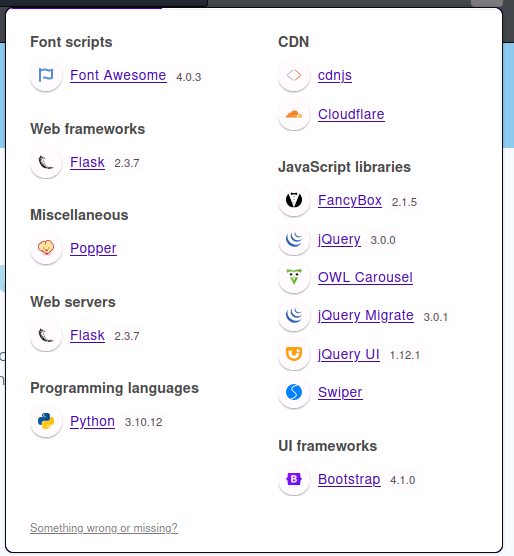Click the cdnjs logo icon
Image resolution: width=514 pixels, height=556 pixels.
[294, 75]
